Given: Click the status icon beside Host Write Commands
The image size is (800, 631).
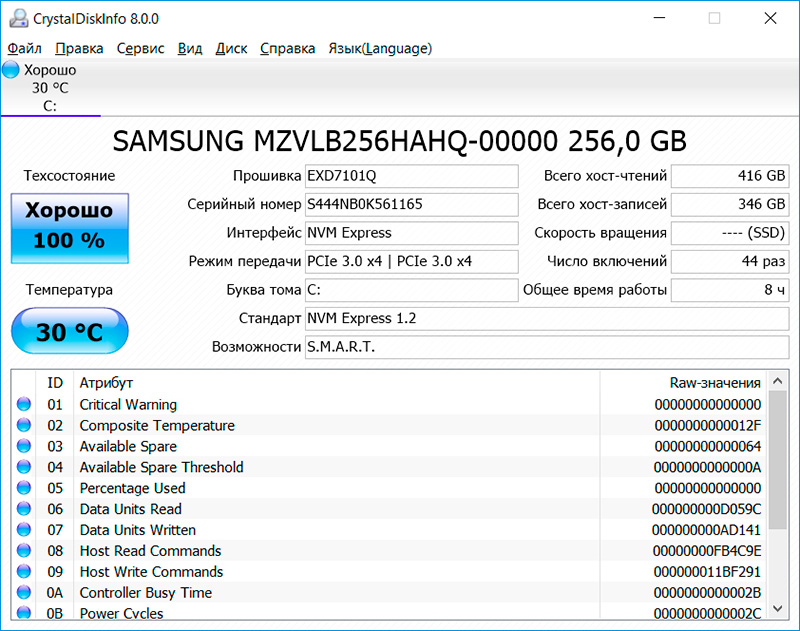Looking at the screenshot, I should coord(24,572).
